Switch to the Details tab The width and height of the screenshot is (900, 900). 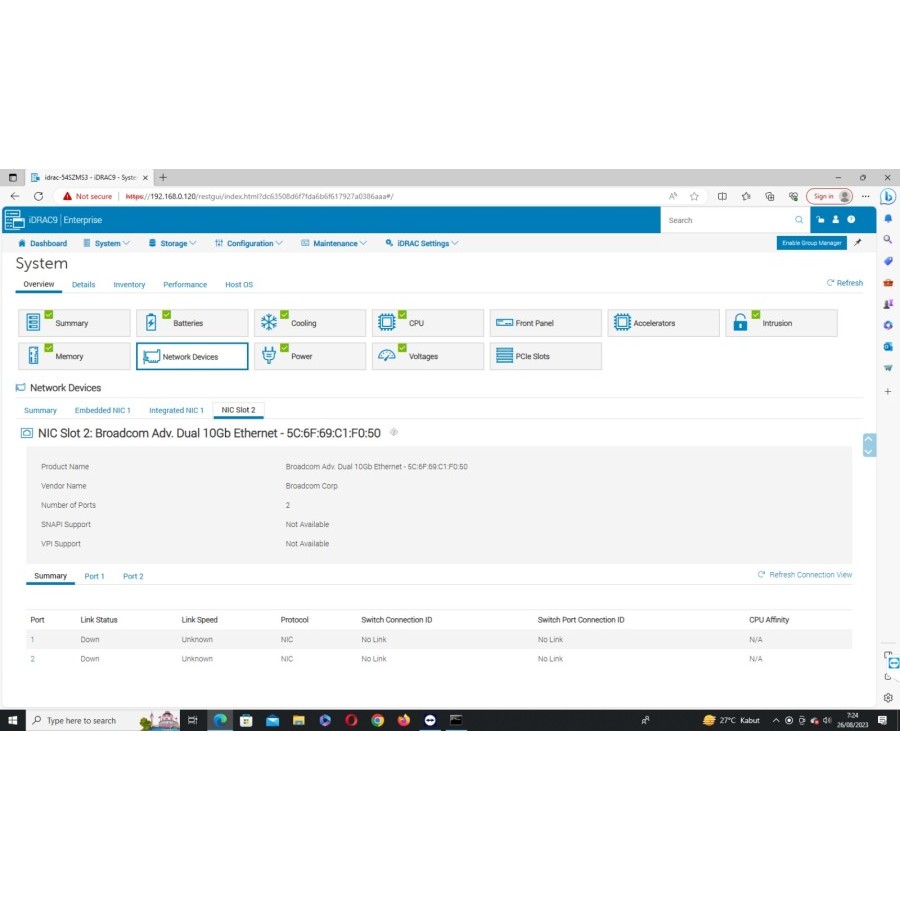(x=83, y=284)
